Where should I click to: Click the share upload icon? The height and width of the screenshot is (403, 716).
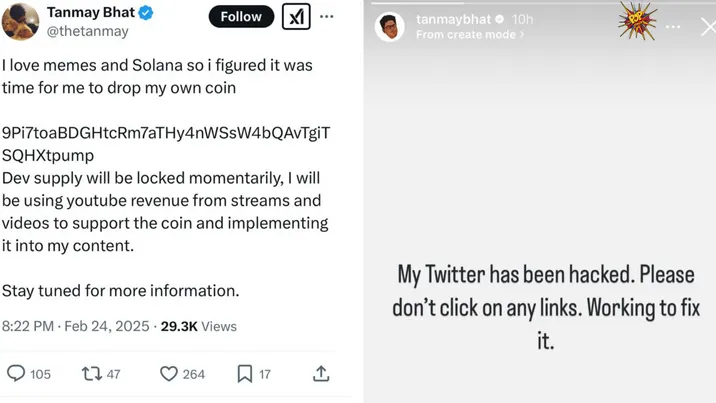(321, 373)
